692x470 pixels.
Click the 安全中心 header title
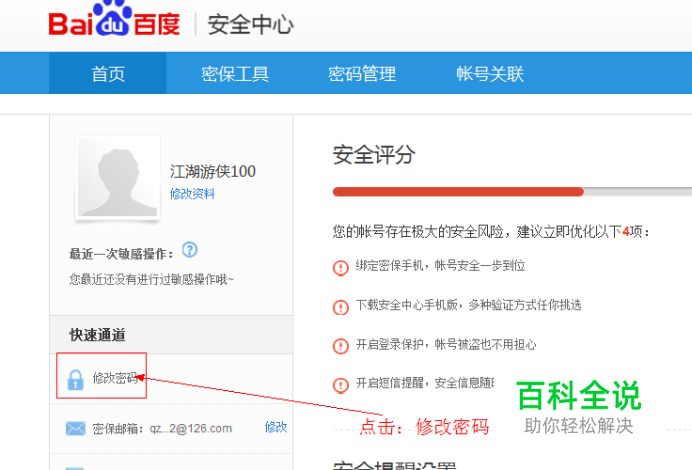pos(251,24)
